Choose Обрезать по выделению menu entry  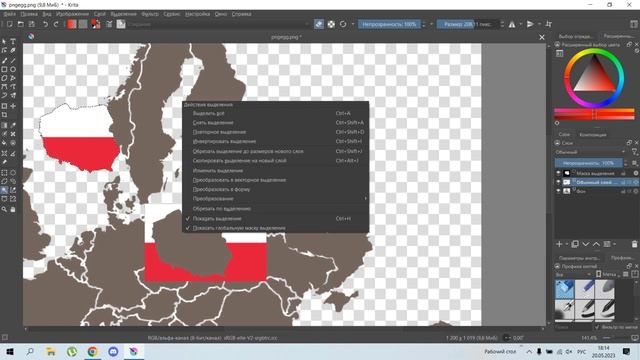pos(222,209)
